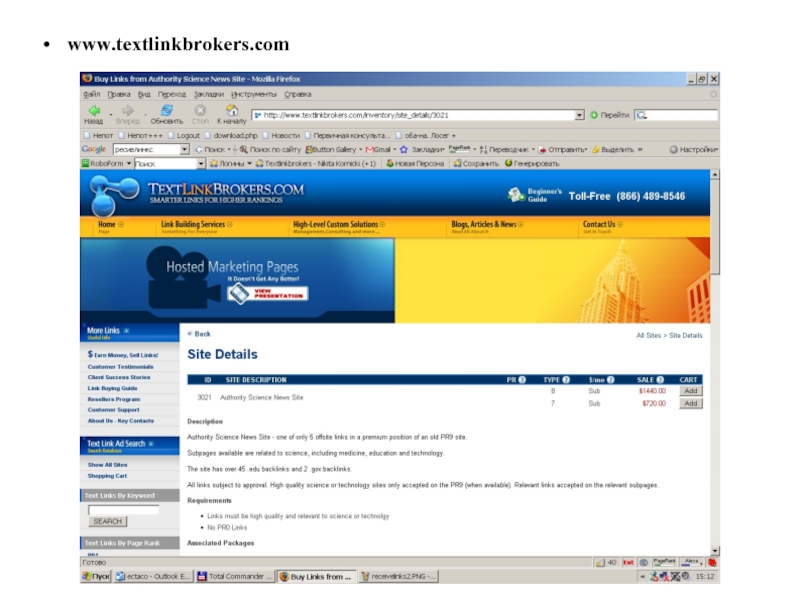Click the View Presentation banner button
Screen dimensions: 800x600
click(268, 294)
